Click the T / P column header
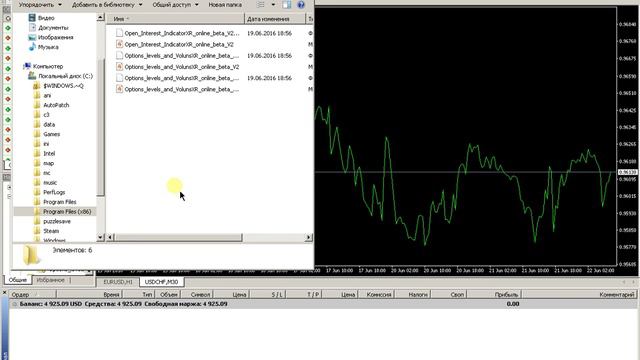This screenshot has height=360, width=640. pos(304,294)
